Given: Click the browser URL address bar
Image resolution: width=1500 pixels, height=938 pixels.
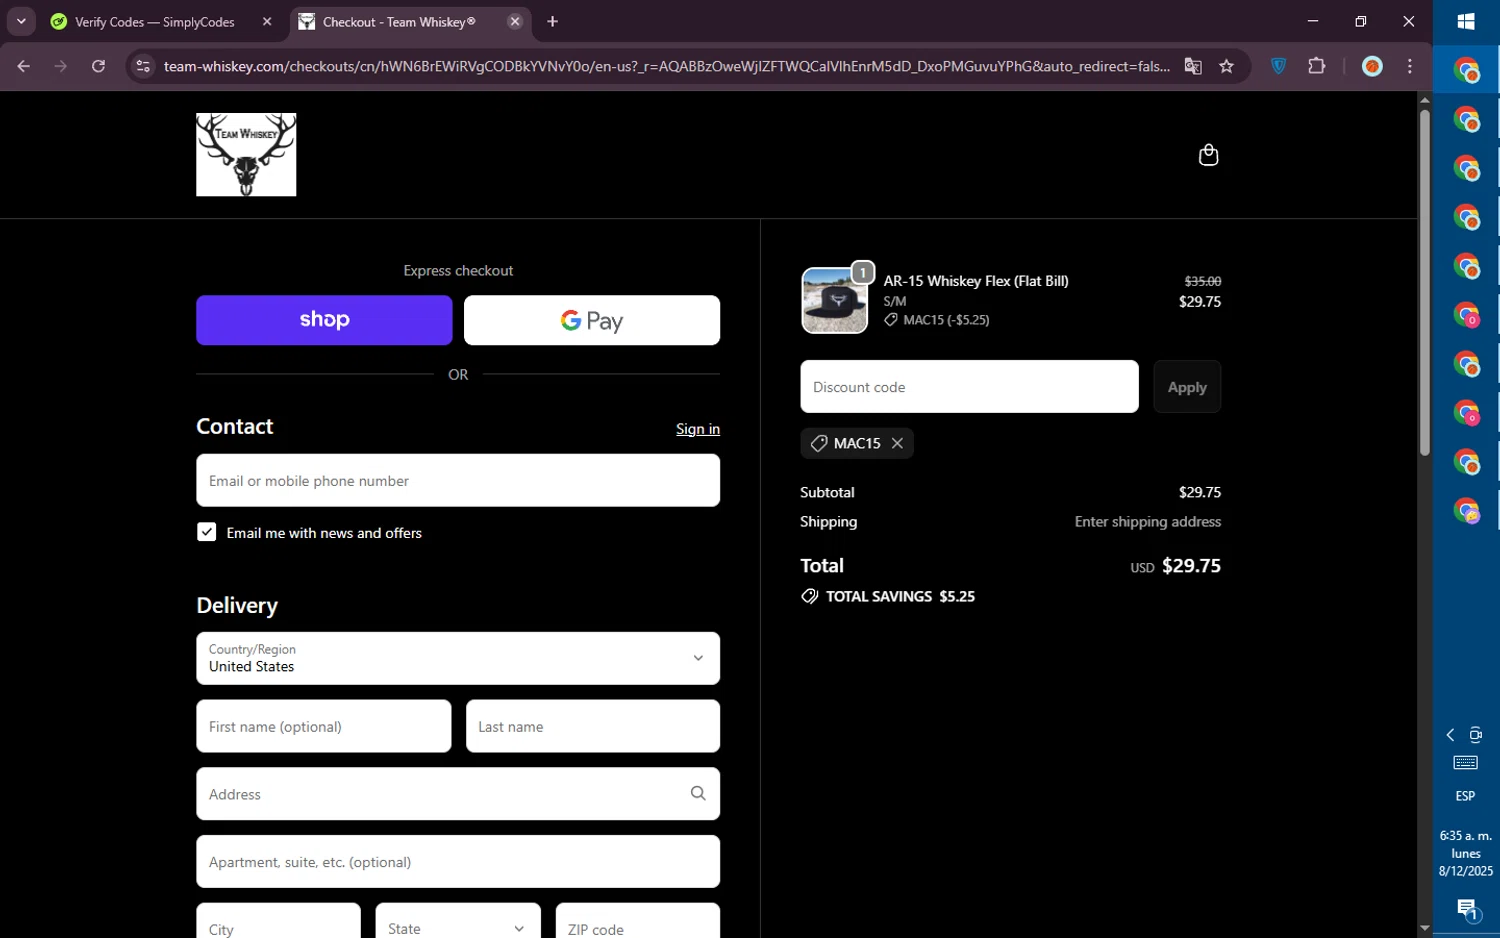Looking at the screenshot, I should (666, 66).
